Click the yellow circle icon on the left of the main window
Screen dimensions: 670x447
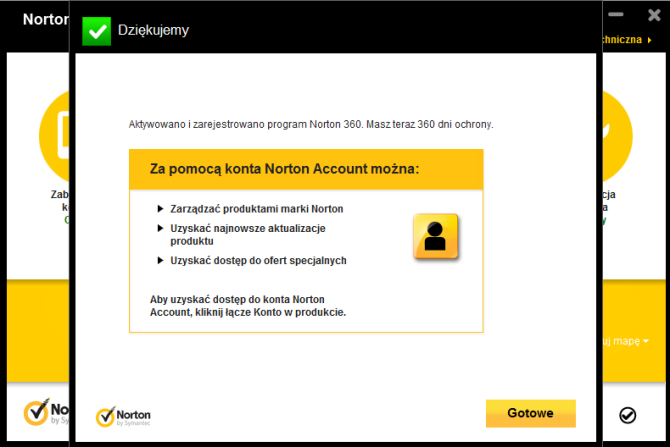pyautogui.click(x=54, y=136)
